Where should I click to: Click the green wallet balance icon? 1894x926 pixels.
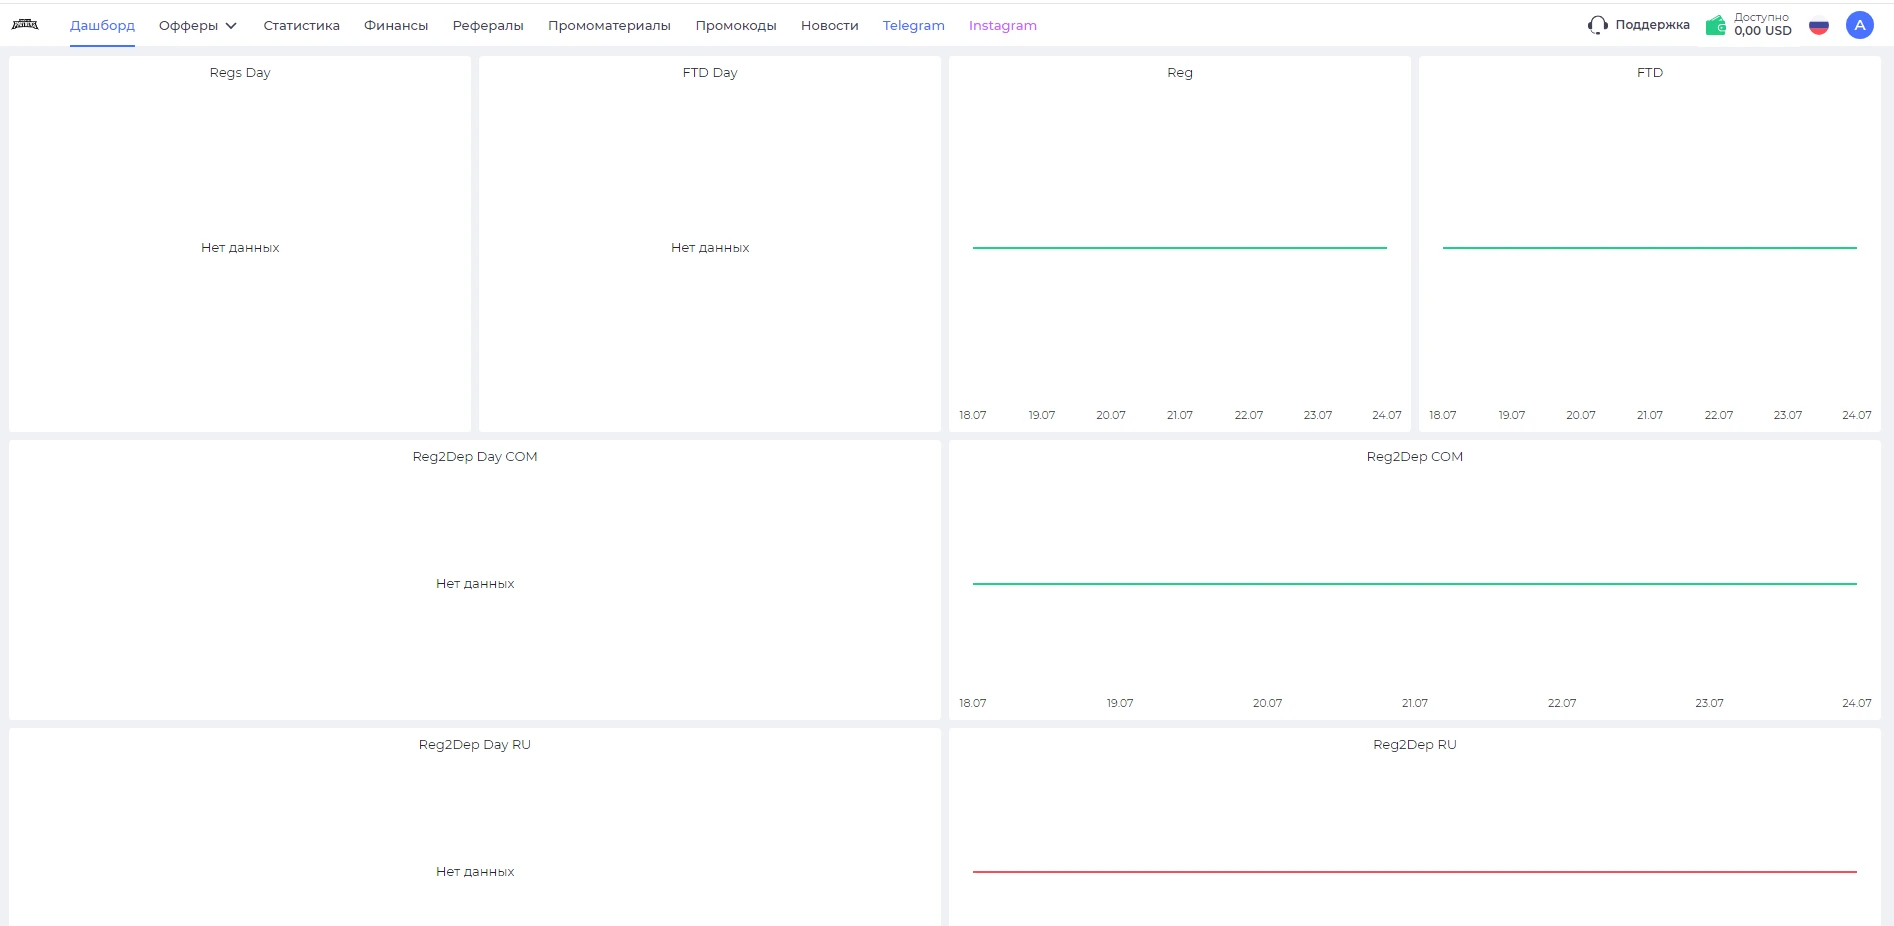coord(1716,25)
